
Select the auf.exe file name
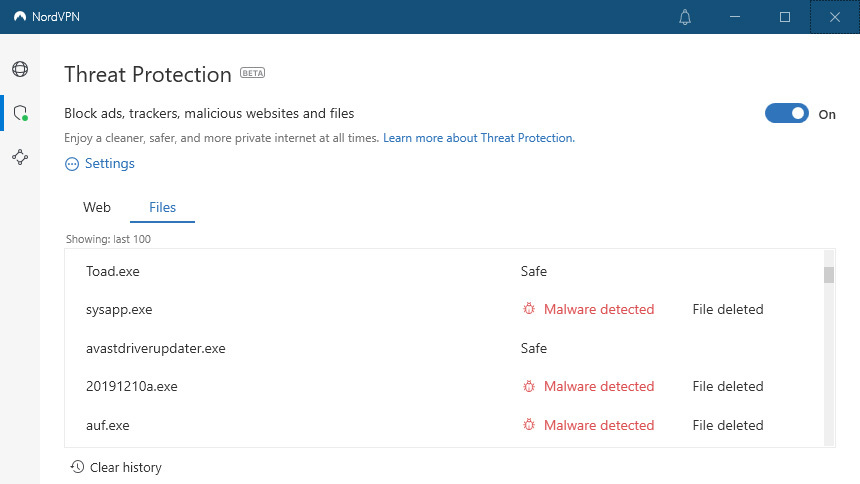tap(108, 425)
